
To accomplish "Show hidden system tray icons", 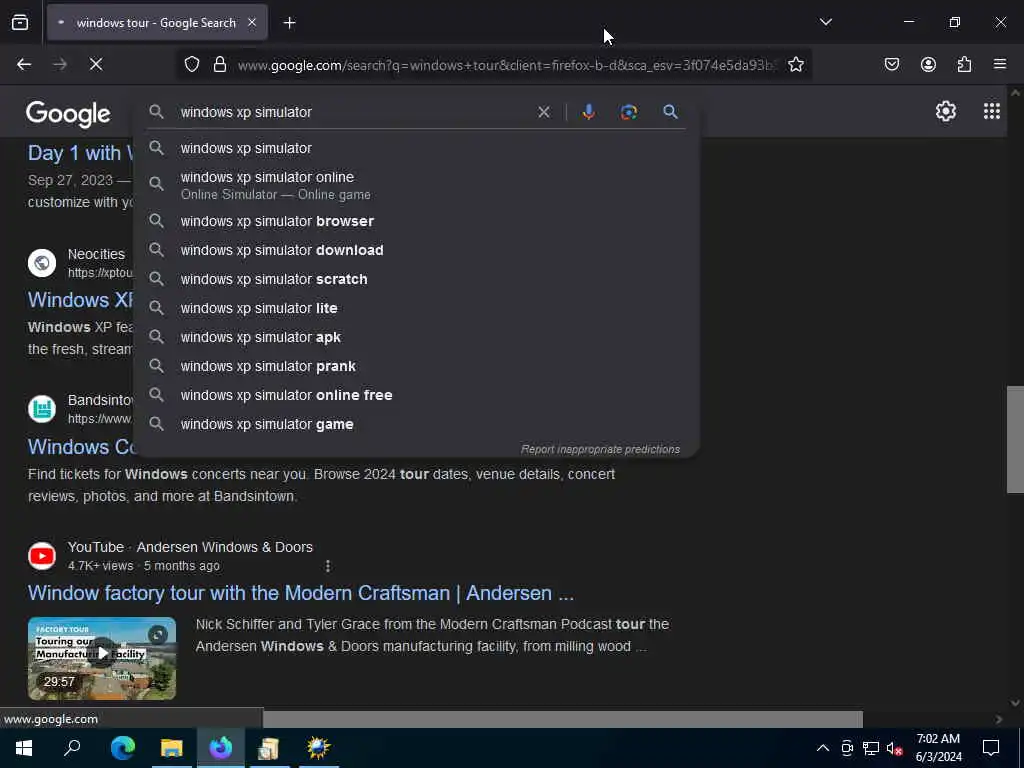I will (823, 748).
